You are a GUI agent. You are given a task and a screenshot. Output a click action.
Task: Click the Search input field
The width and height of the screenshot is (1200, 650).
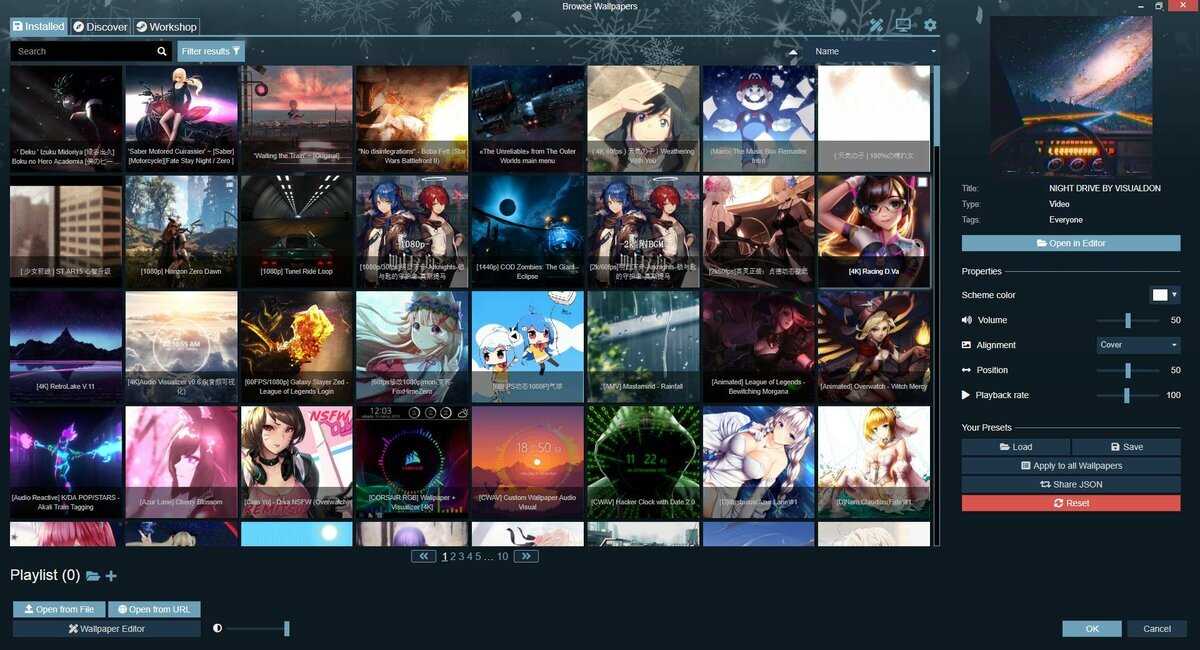click(84, 51)
